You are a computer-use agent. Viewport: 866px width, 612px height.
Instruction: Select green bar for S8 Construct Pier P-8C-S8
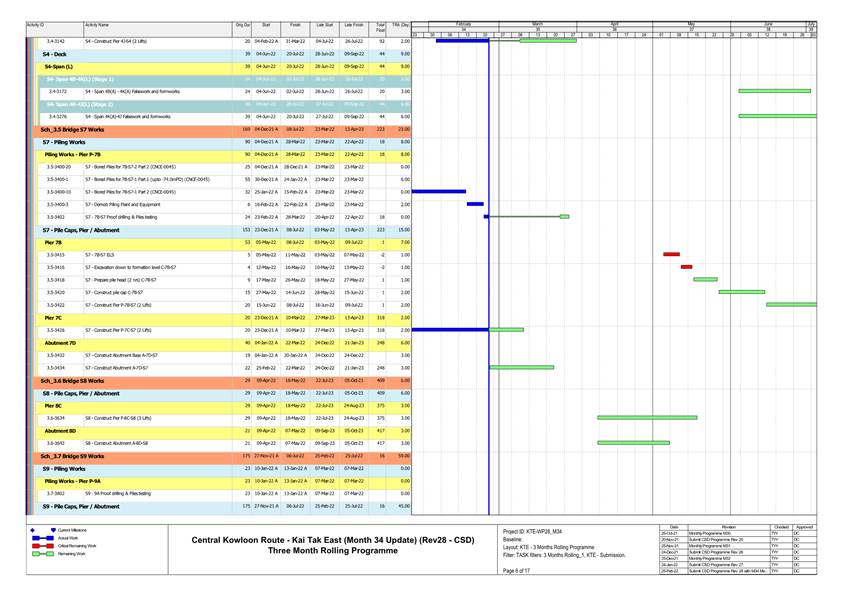point(646,418)
